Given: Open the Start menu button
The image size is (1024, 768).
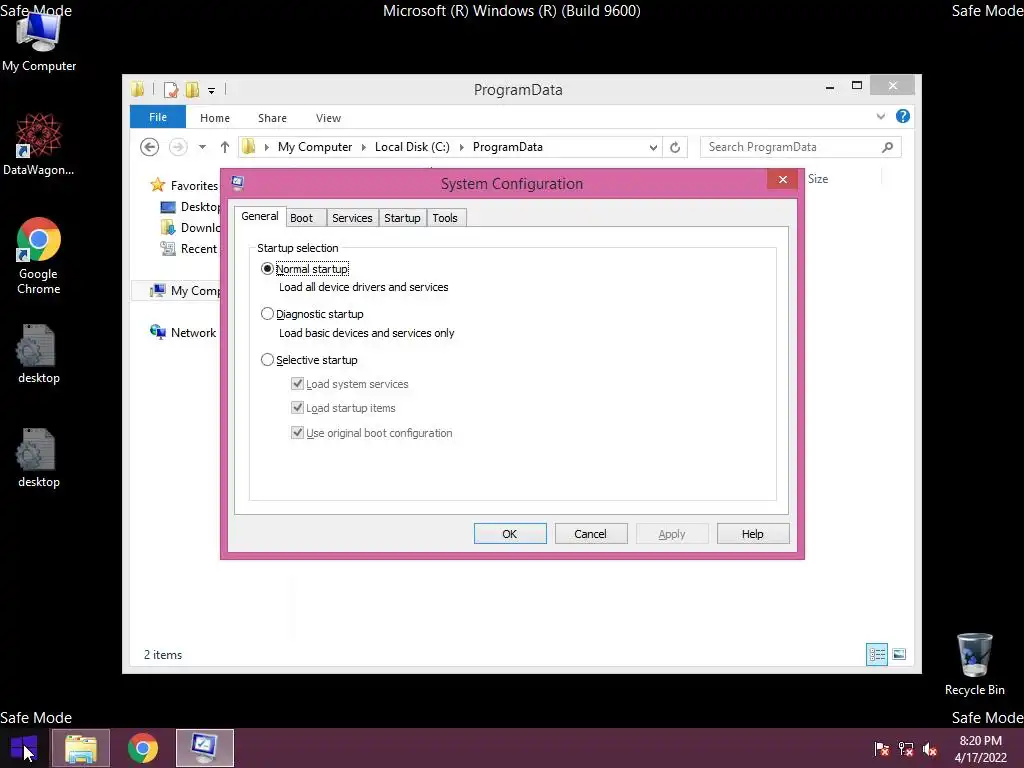Looking at the screenshot, I should coord(24,748).
